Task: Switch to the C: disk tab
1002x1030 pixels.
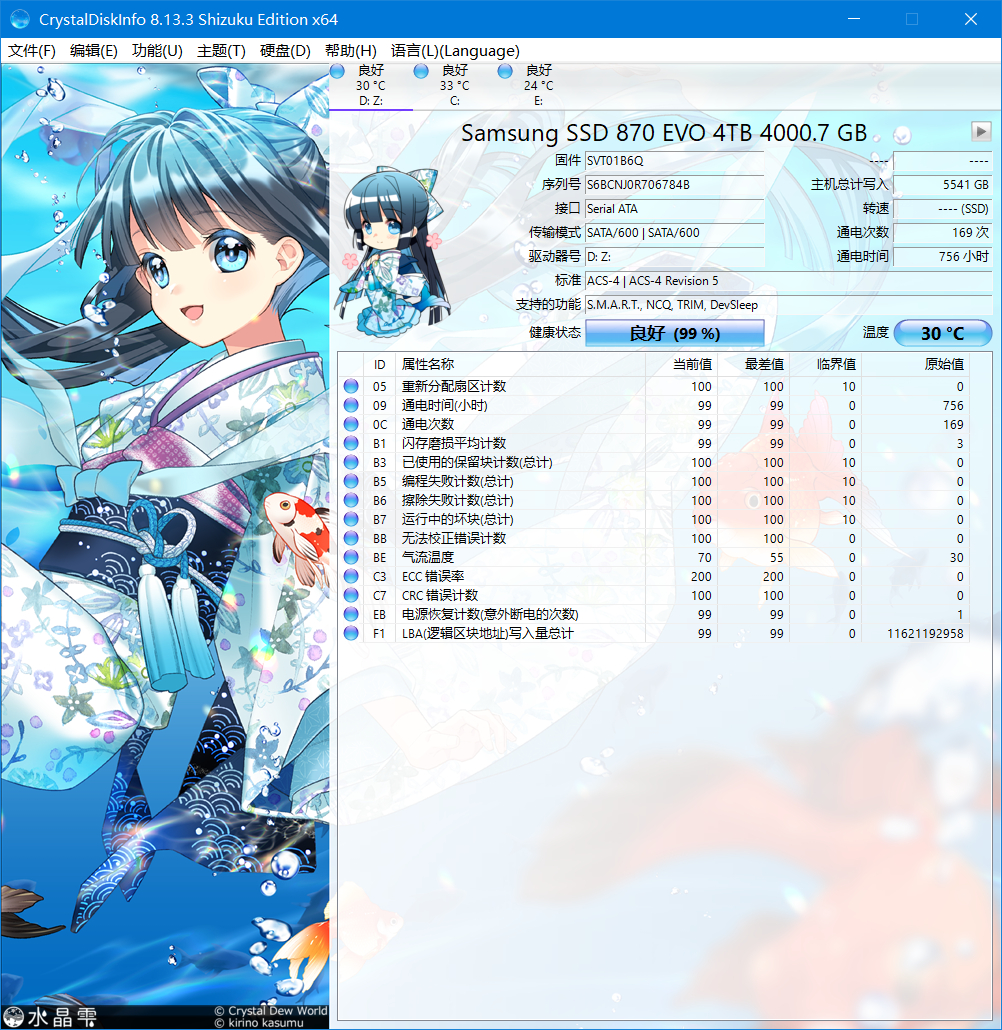Action: tap(455, 85)
